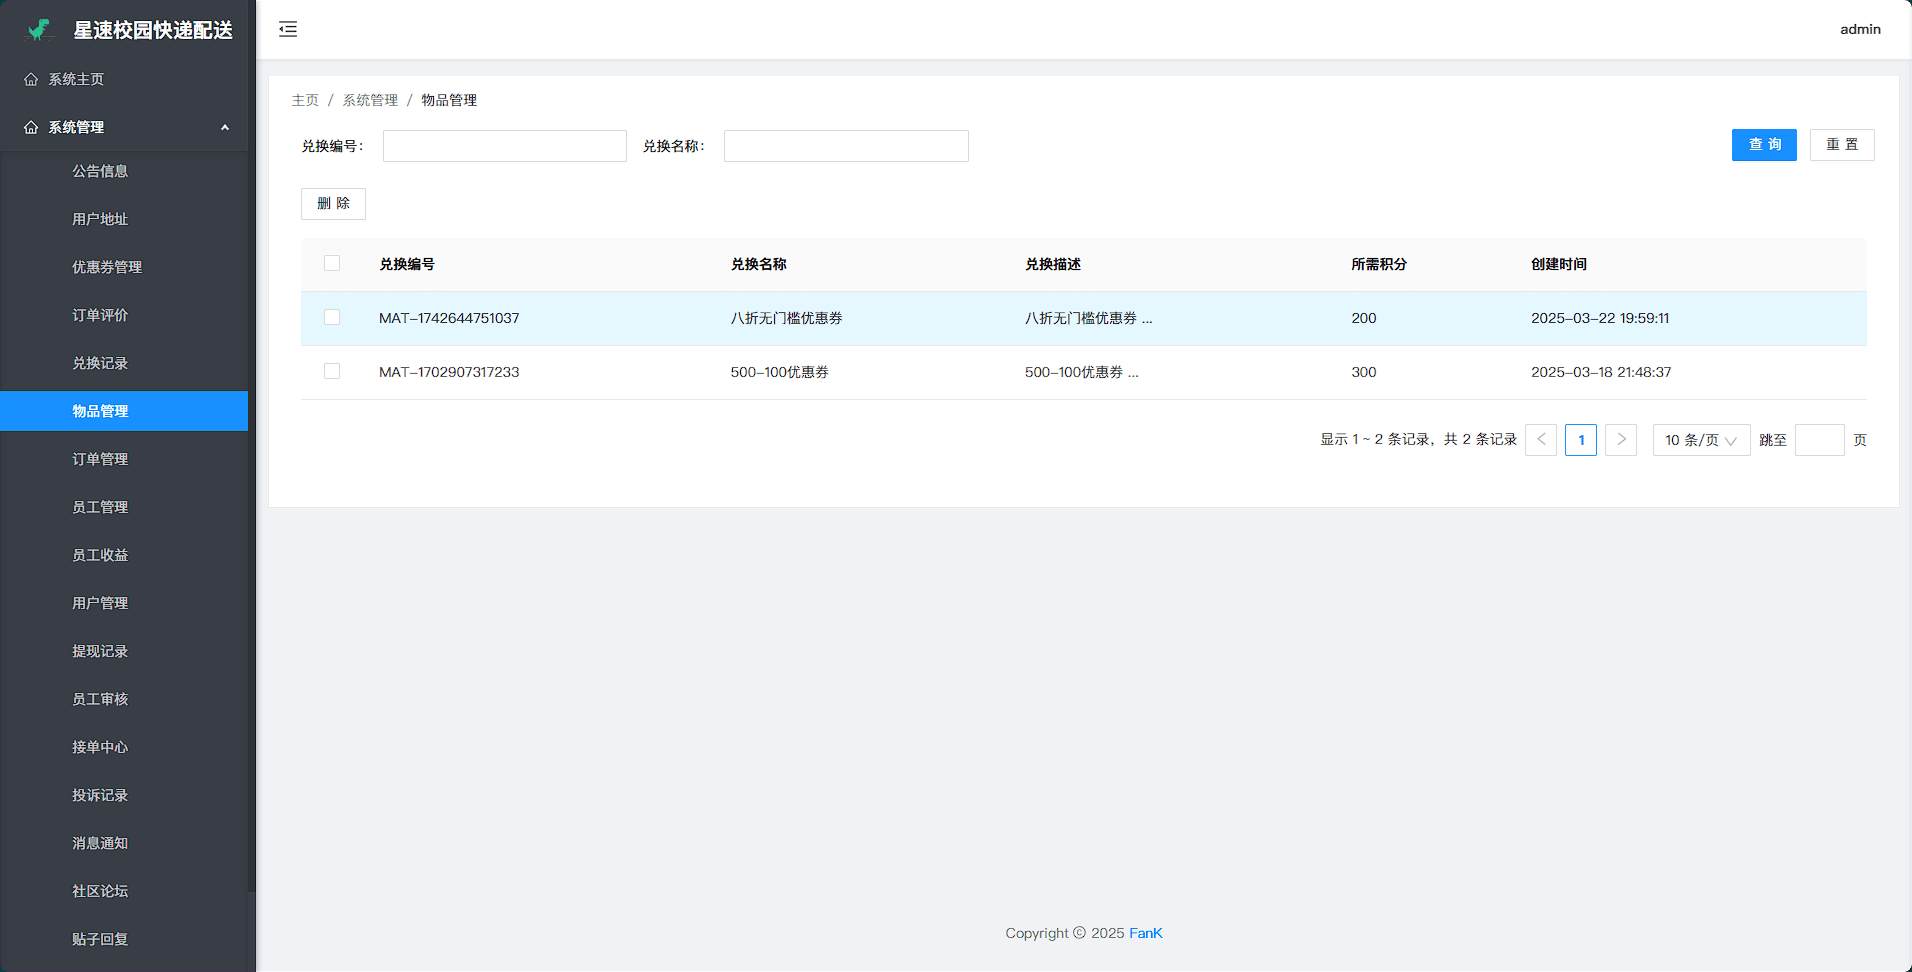Click the blue 查询 button
The image size is (1912, 972).
[1764, 145]
